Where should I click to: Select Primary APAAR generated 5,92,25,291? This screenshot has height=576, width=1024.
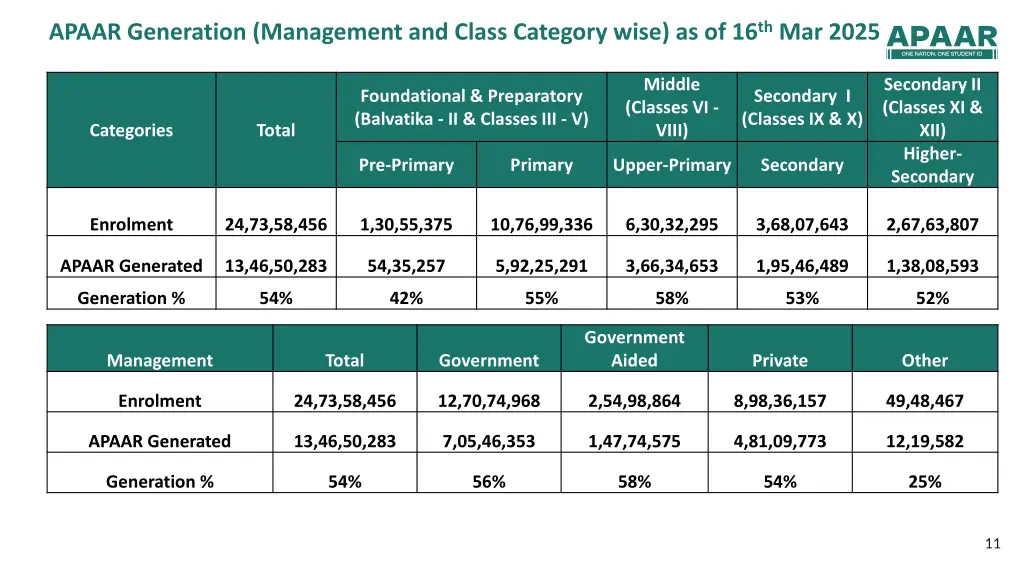pos(541,266)
